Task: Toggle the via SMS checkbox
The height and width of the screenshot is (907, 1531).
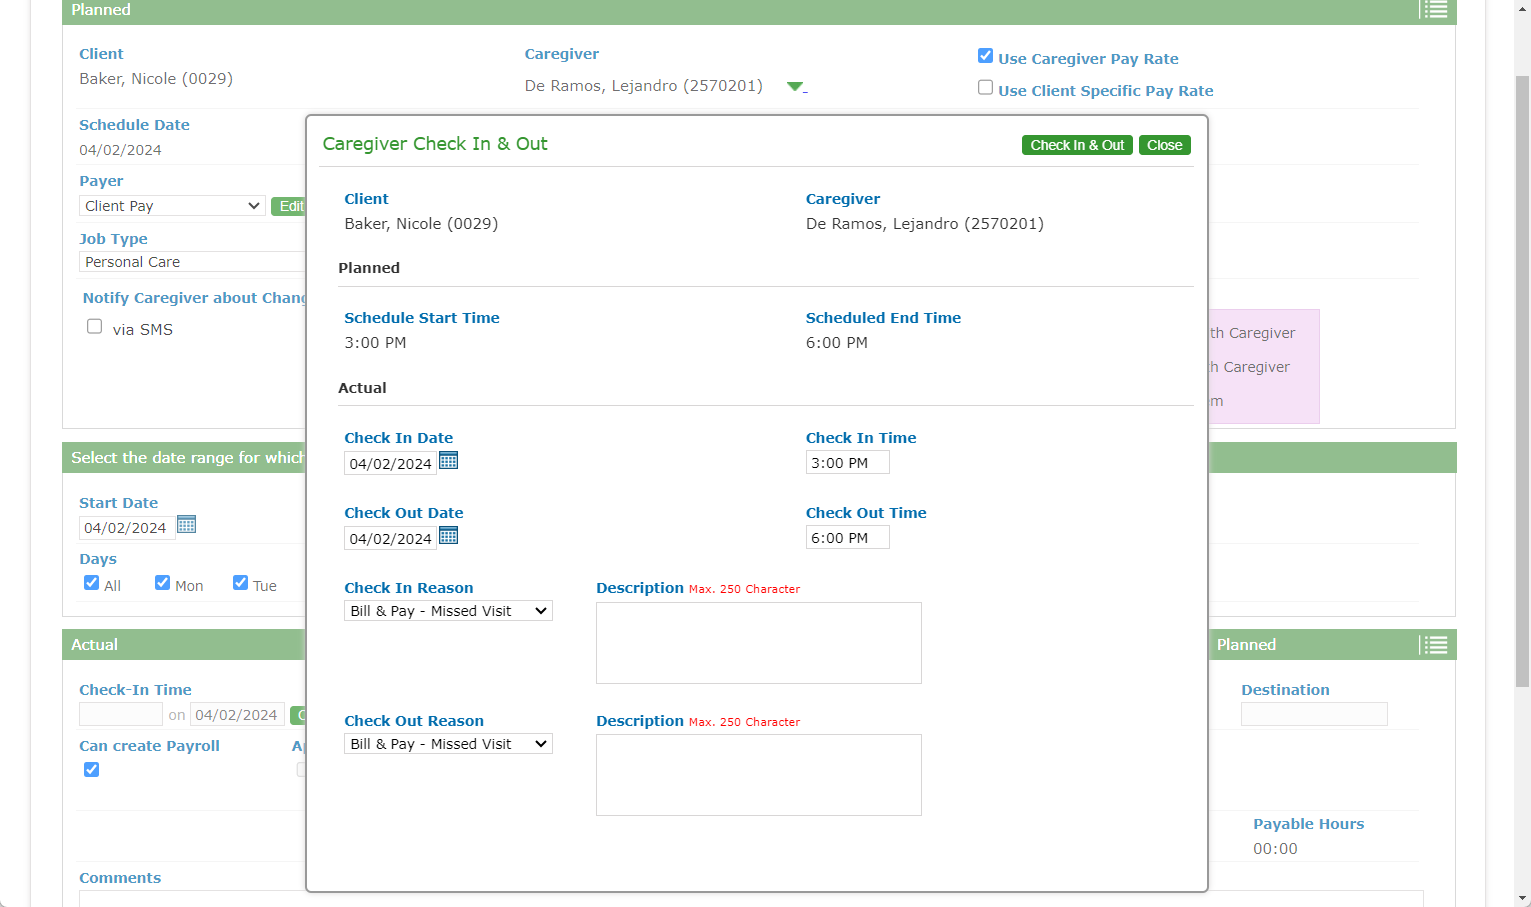Action: tap(95, 327)
